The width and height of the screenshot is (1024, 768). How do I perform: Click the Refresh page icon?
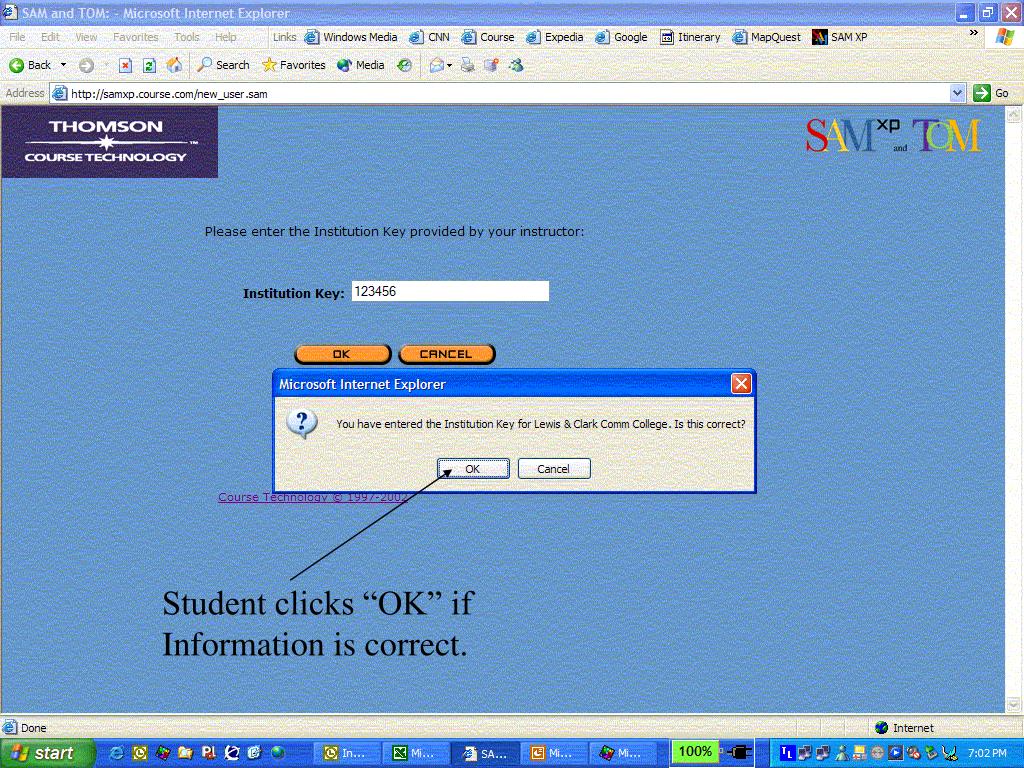coord(149,65)
